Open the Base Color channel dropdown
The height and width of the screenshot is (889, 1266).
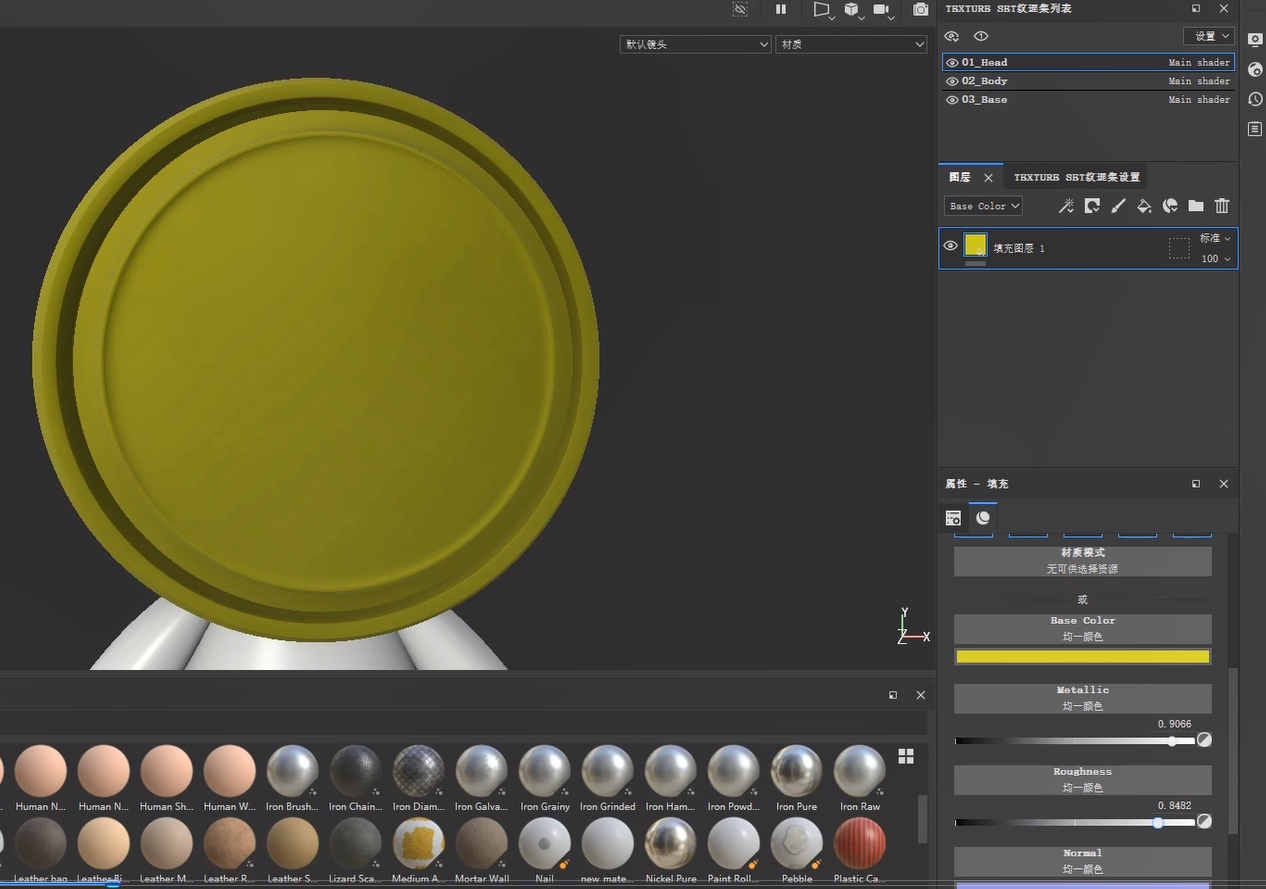click(x=983, y=206)
